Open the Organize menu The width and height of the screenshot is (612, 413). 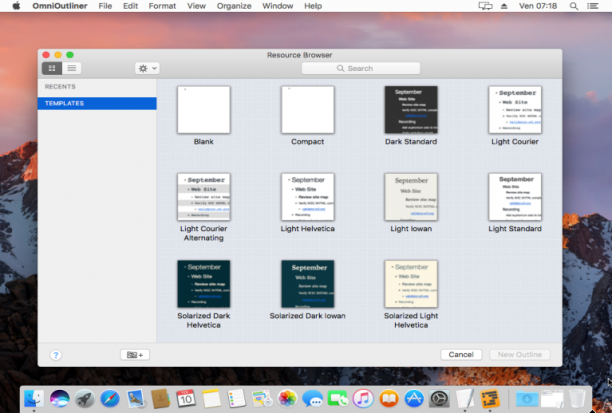234,6
